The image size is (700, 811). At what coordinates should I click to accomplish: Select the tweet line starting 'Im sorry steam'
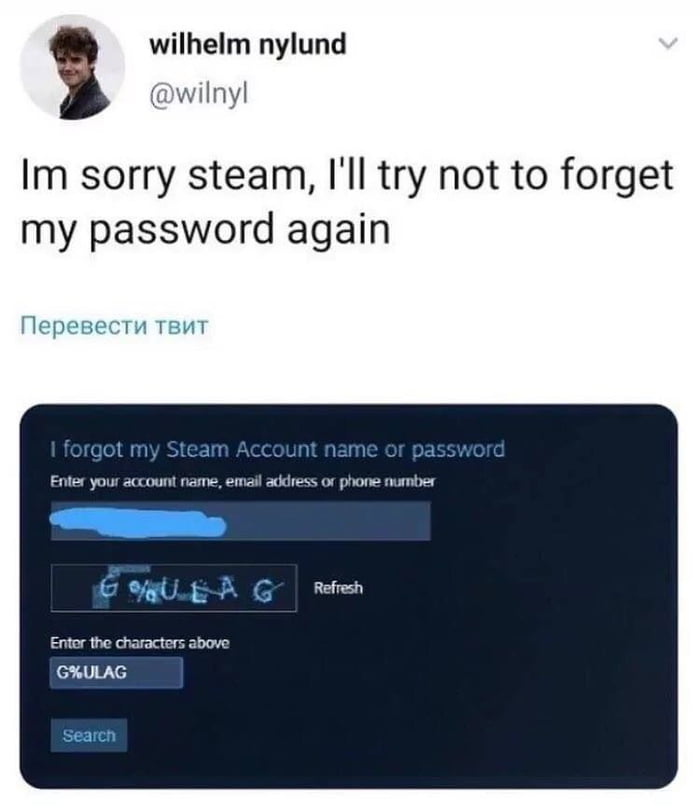(x=347, y=176)
